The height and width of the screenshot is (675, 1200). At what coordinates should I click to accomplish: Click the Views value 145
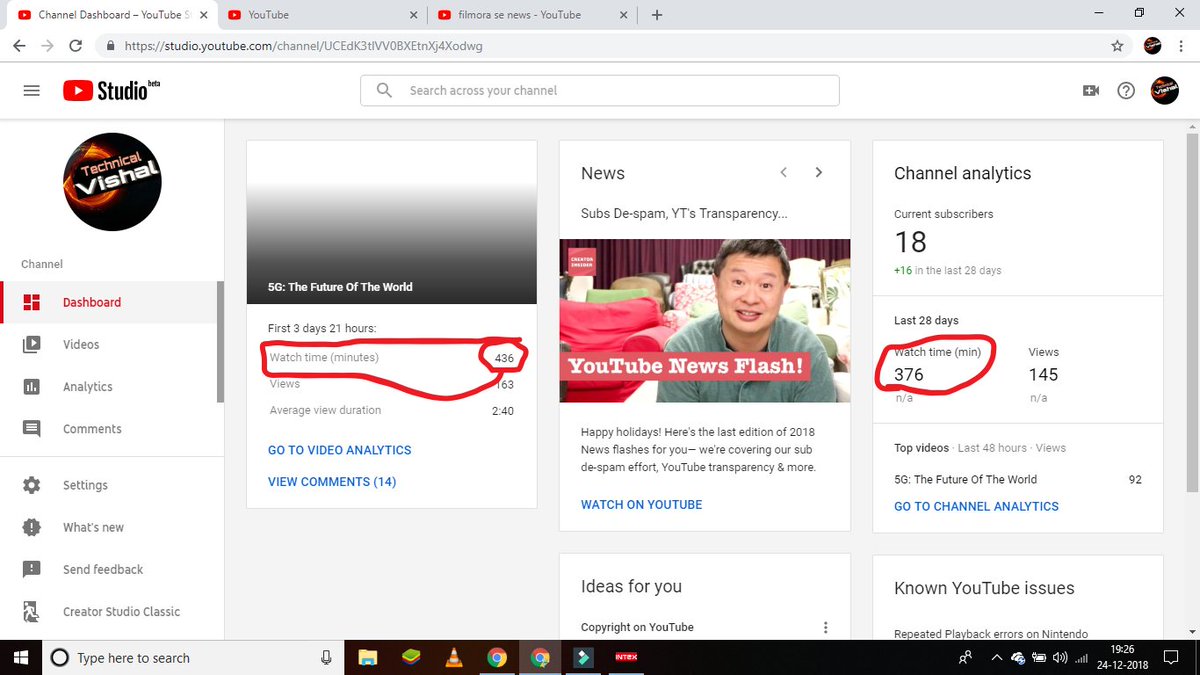pyautogui.click(x=1043, y=375)
